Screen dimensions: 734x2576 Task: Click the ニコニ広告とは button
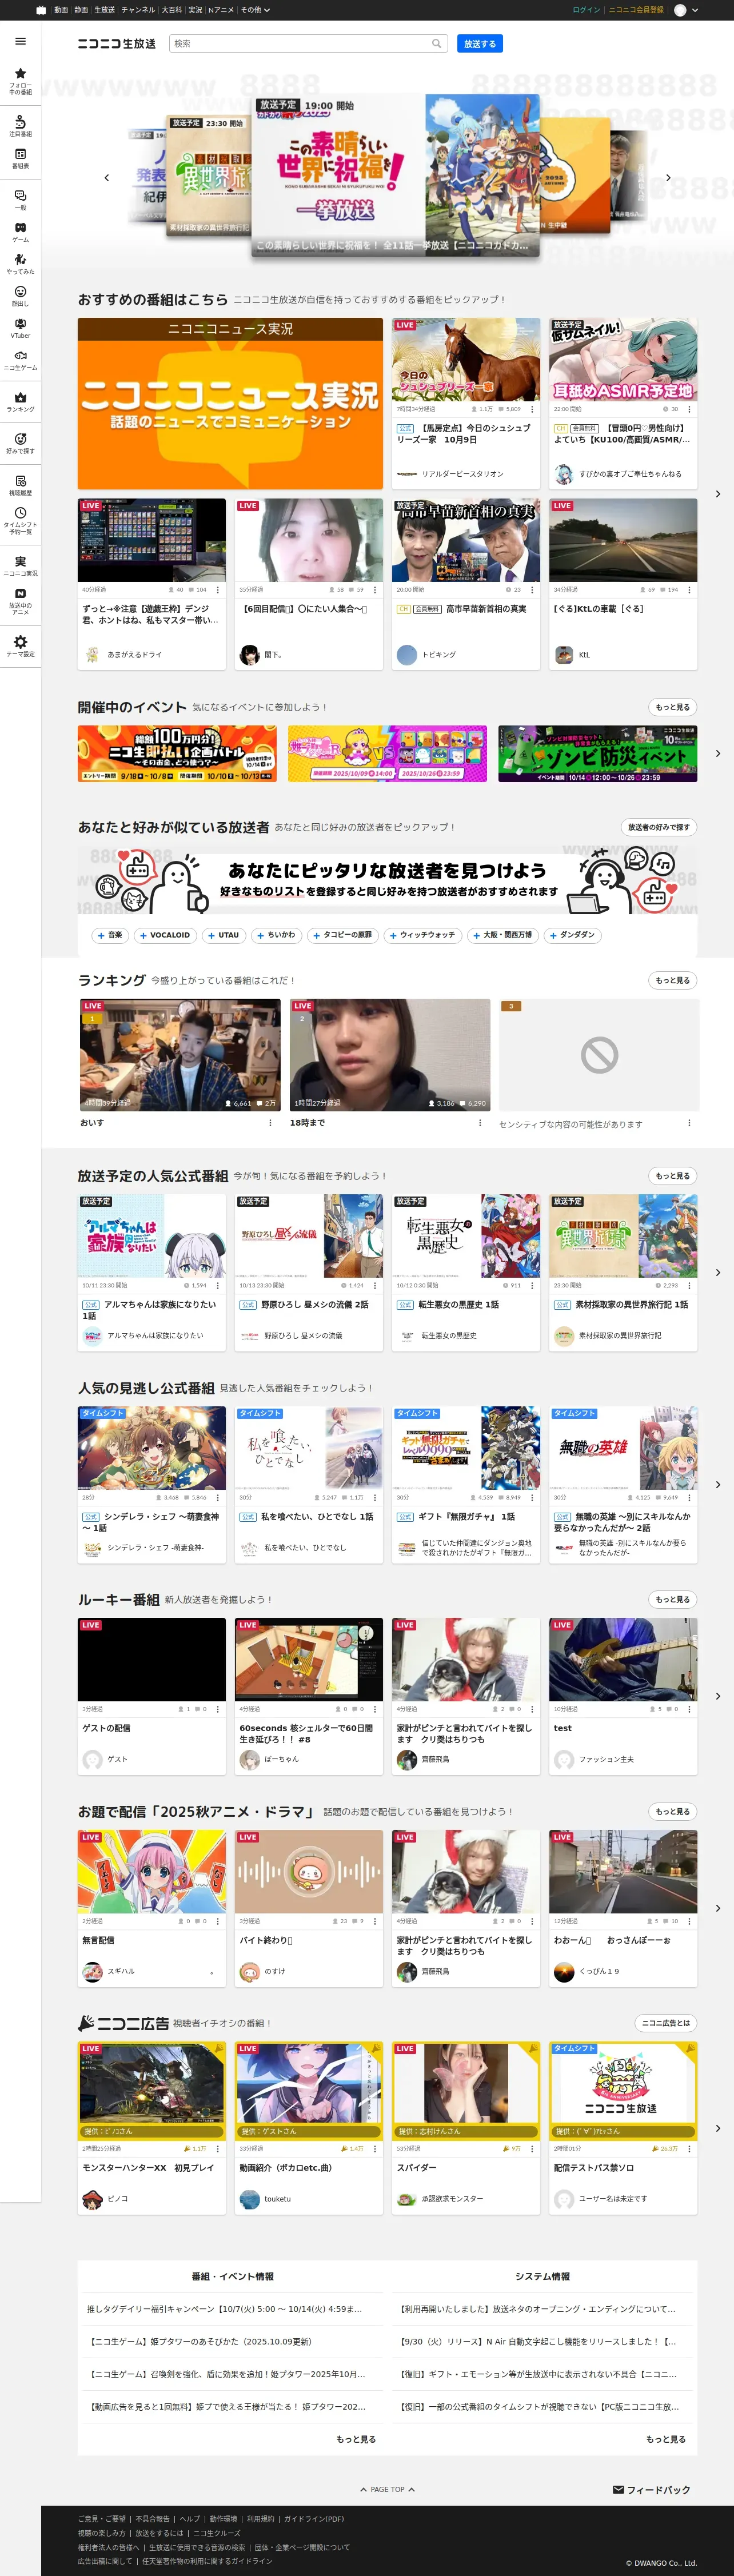pyautogui.click(x=666, y=2023)
